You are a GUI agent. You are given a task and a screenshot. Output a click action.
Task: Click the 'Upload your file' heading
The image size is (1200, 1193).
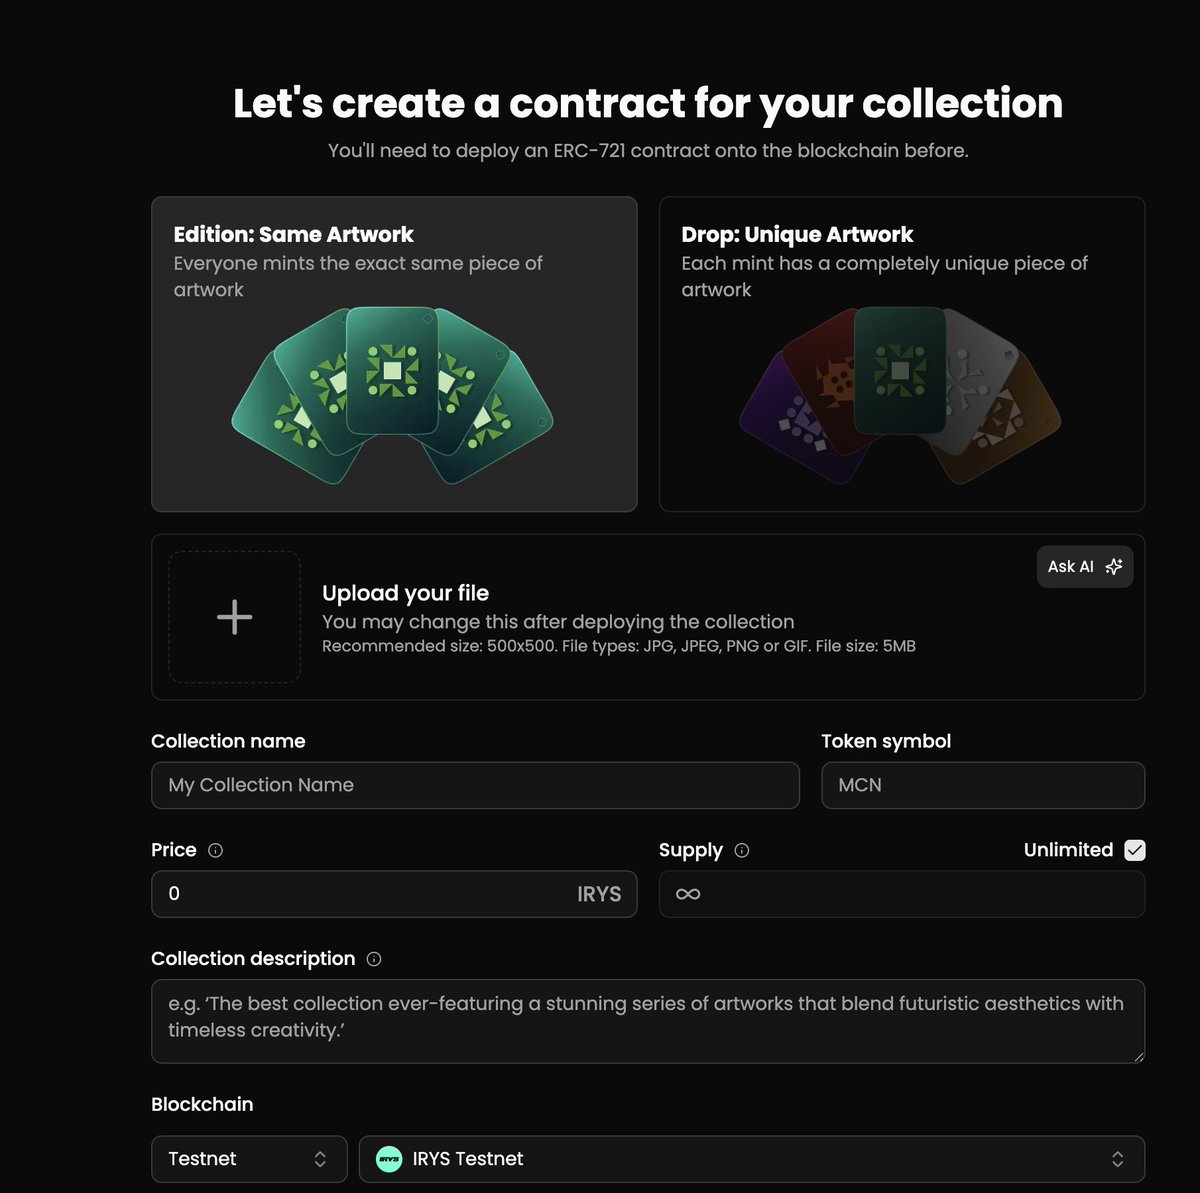[405, 593]
